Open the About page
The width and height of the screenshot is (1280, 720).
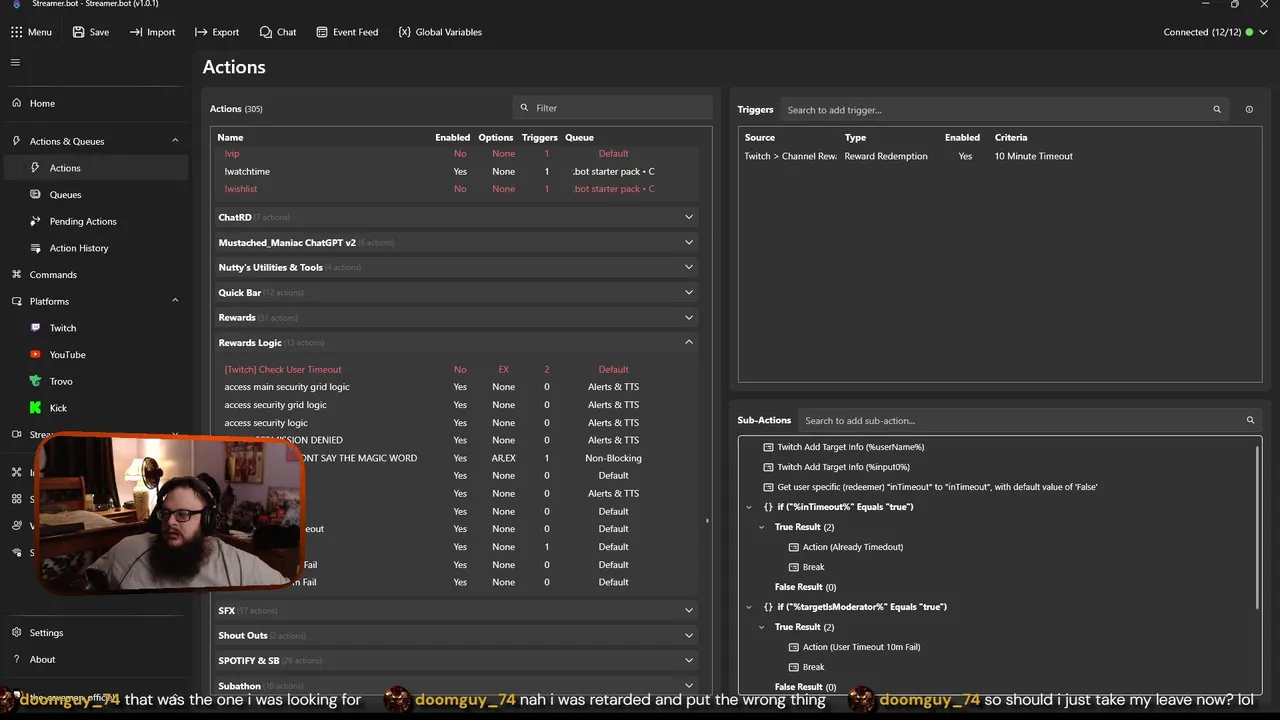click(42, 660)
